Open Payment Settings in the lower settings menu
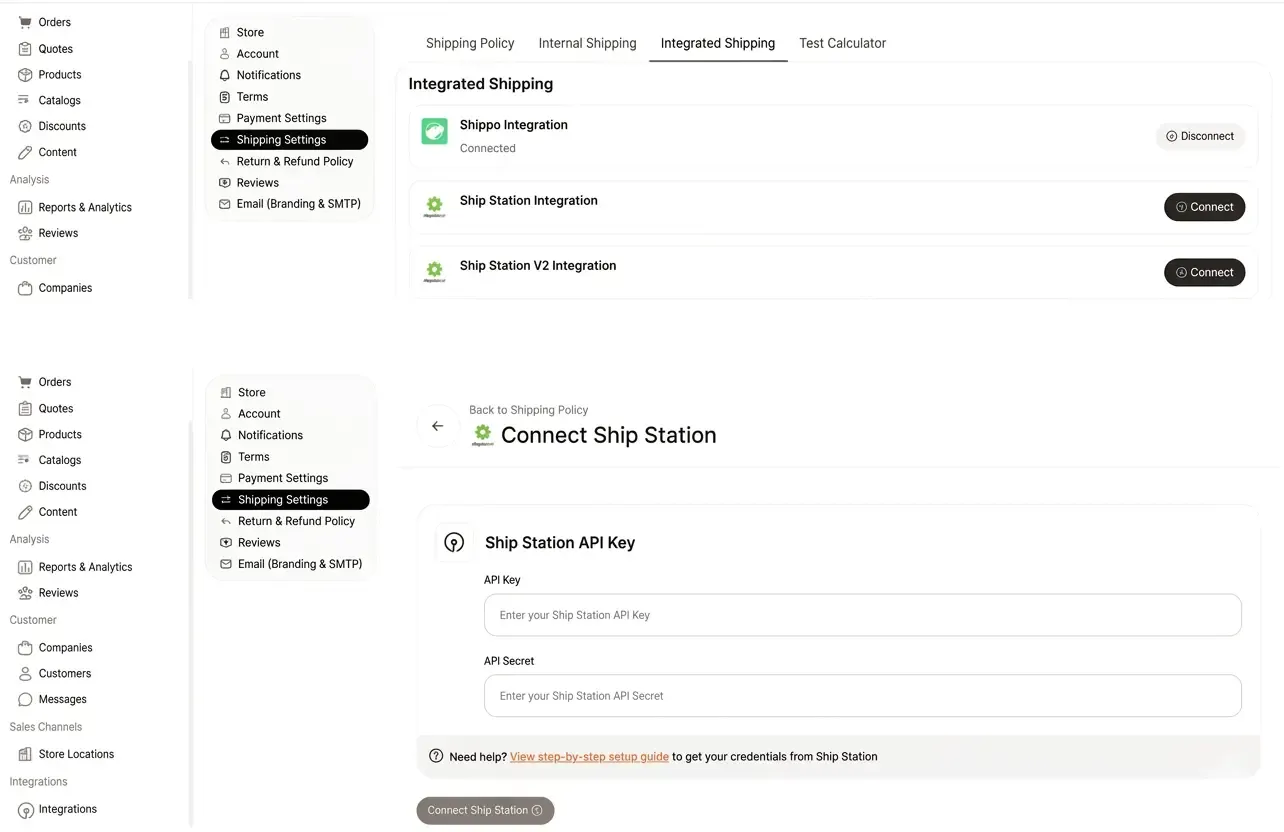The width and height of the screenshot is (1284, 832). point(274,478)
